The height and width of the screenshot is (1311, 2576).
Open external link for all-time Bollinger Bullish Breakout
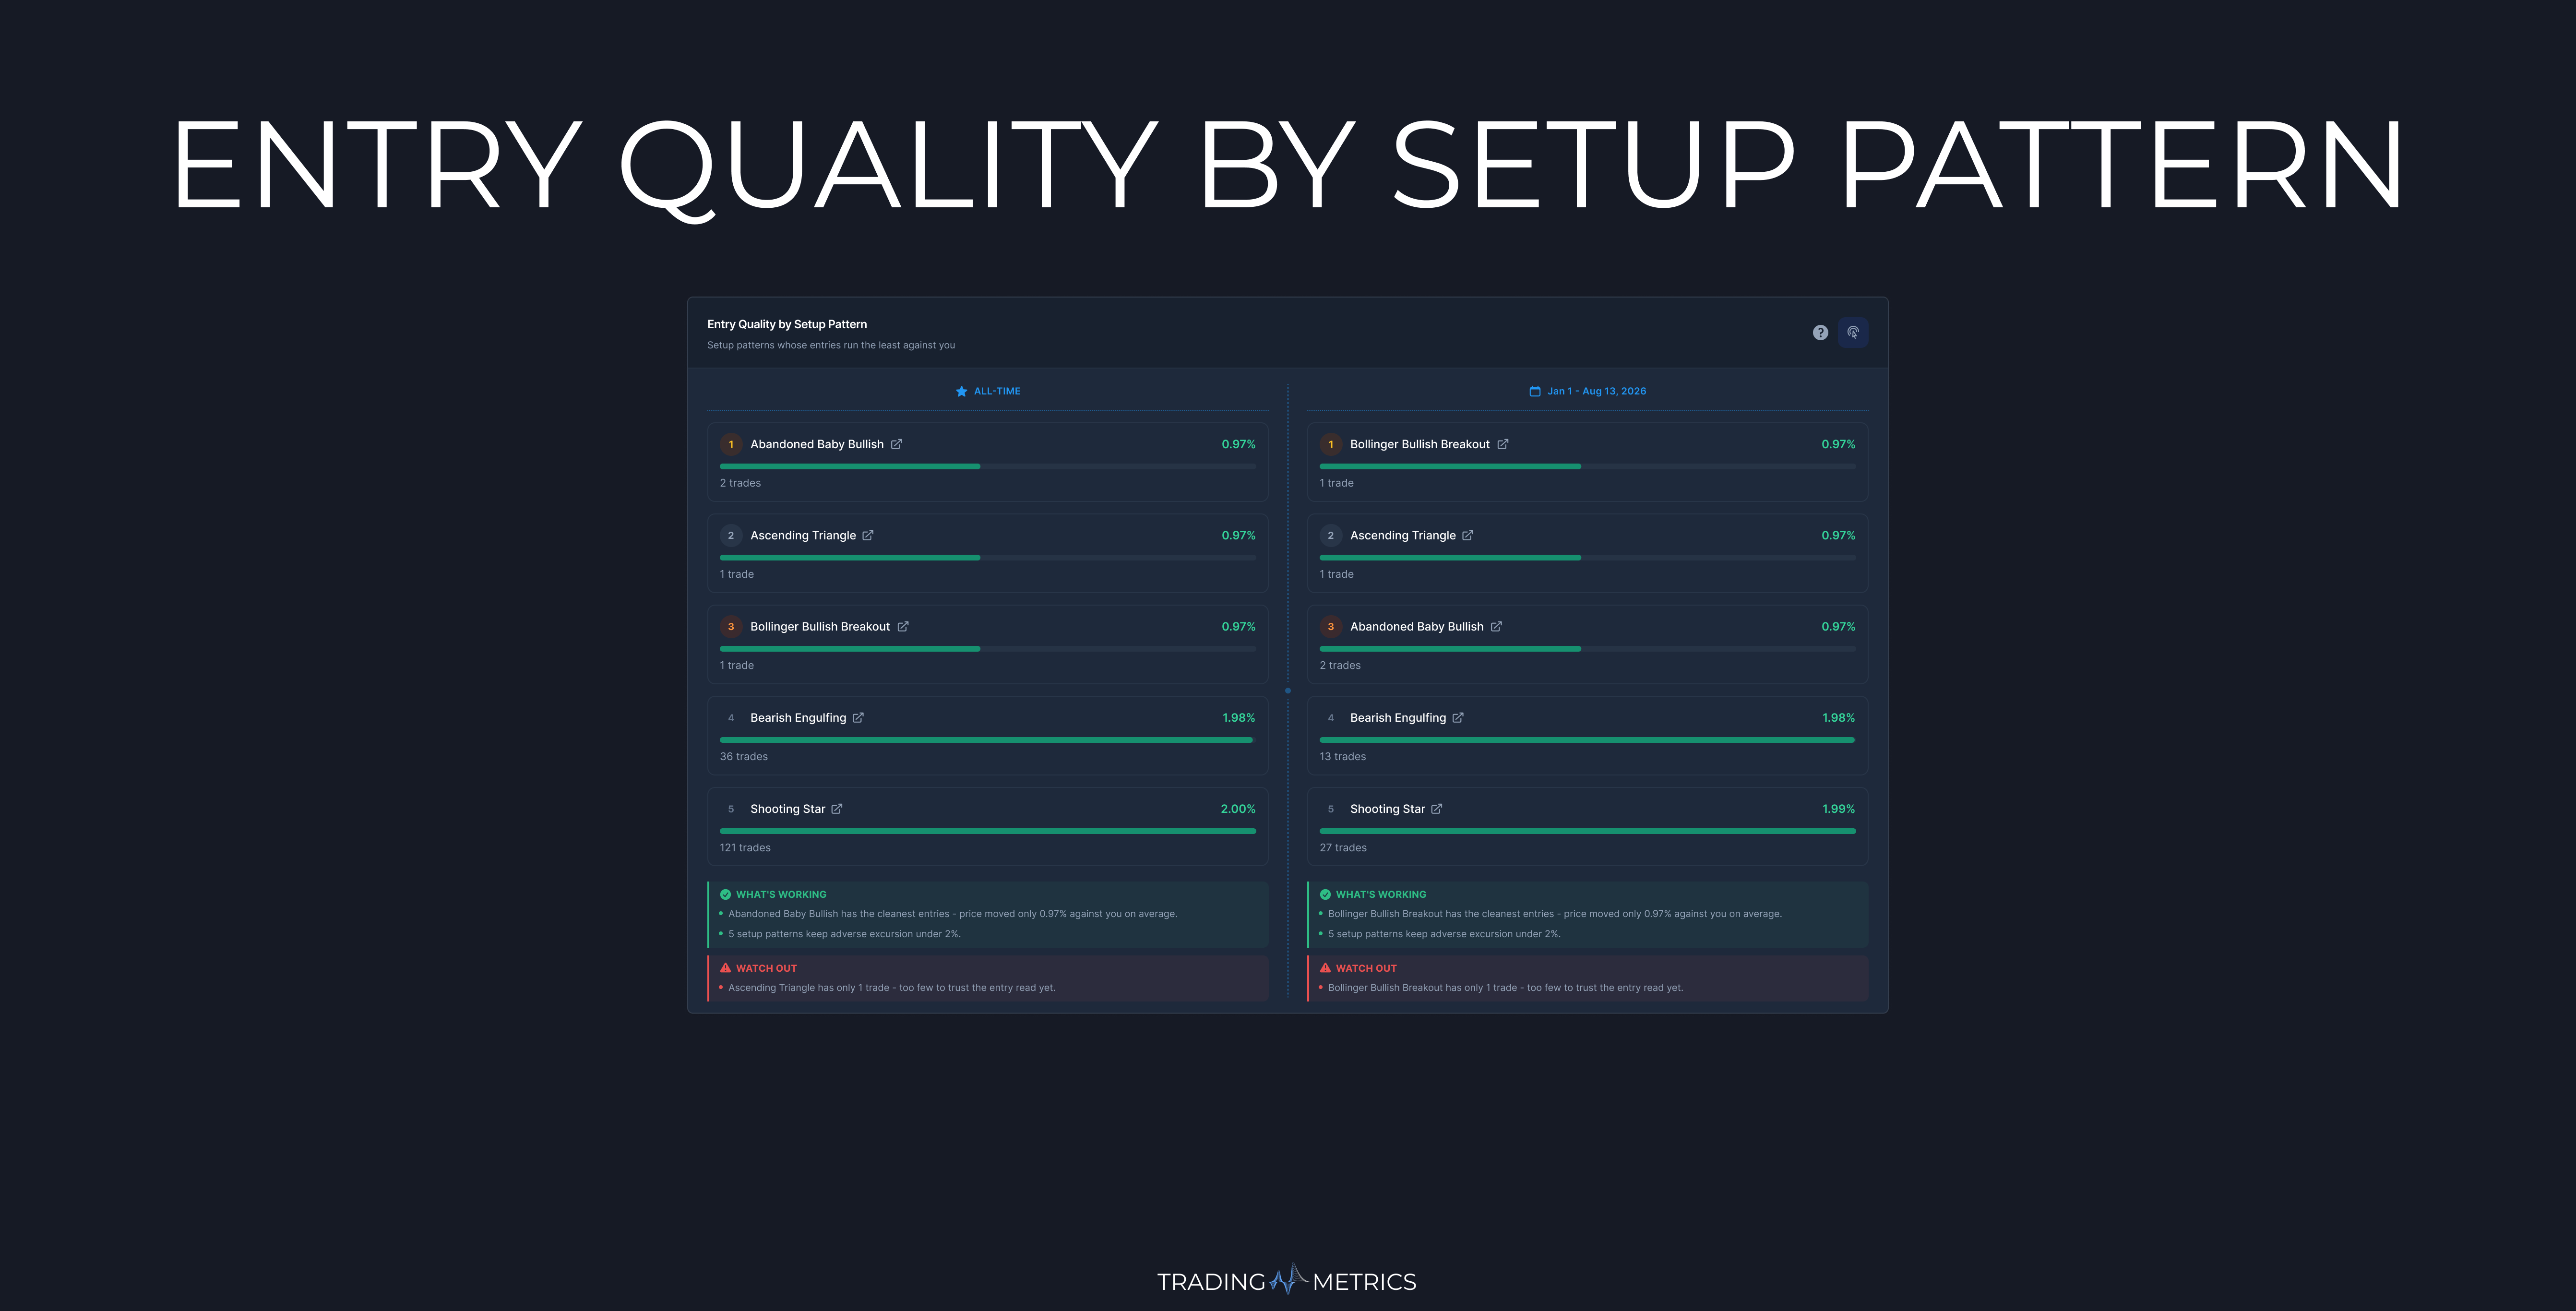point(903,627)
